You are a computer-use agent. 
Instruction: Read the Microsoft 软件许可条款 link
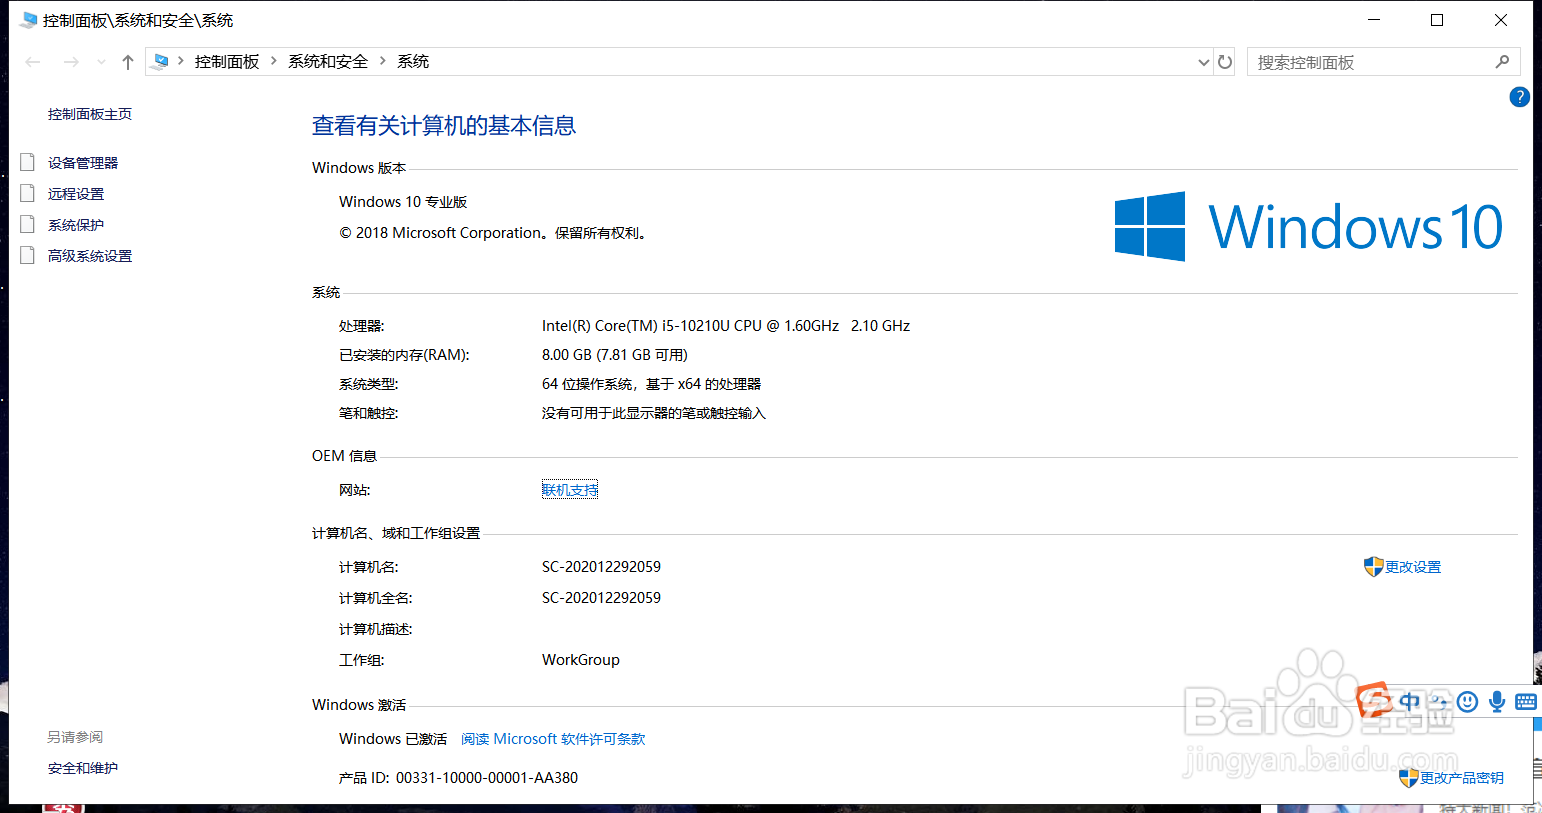[553, 739]
